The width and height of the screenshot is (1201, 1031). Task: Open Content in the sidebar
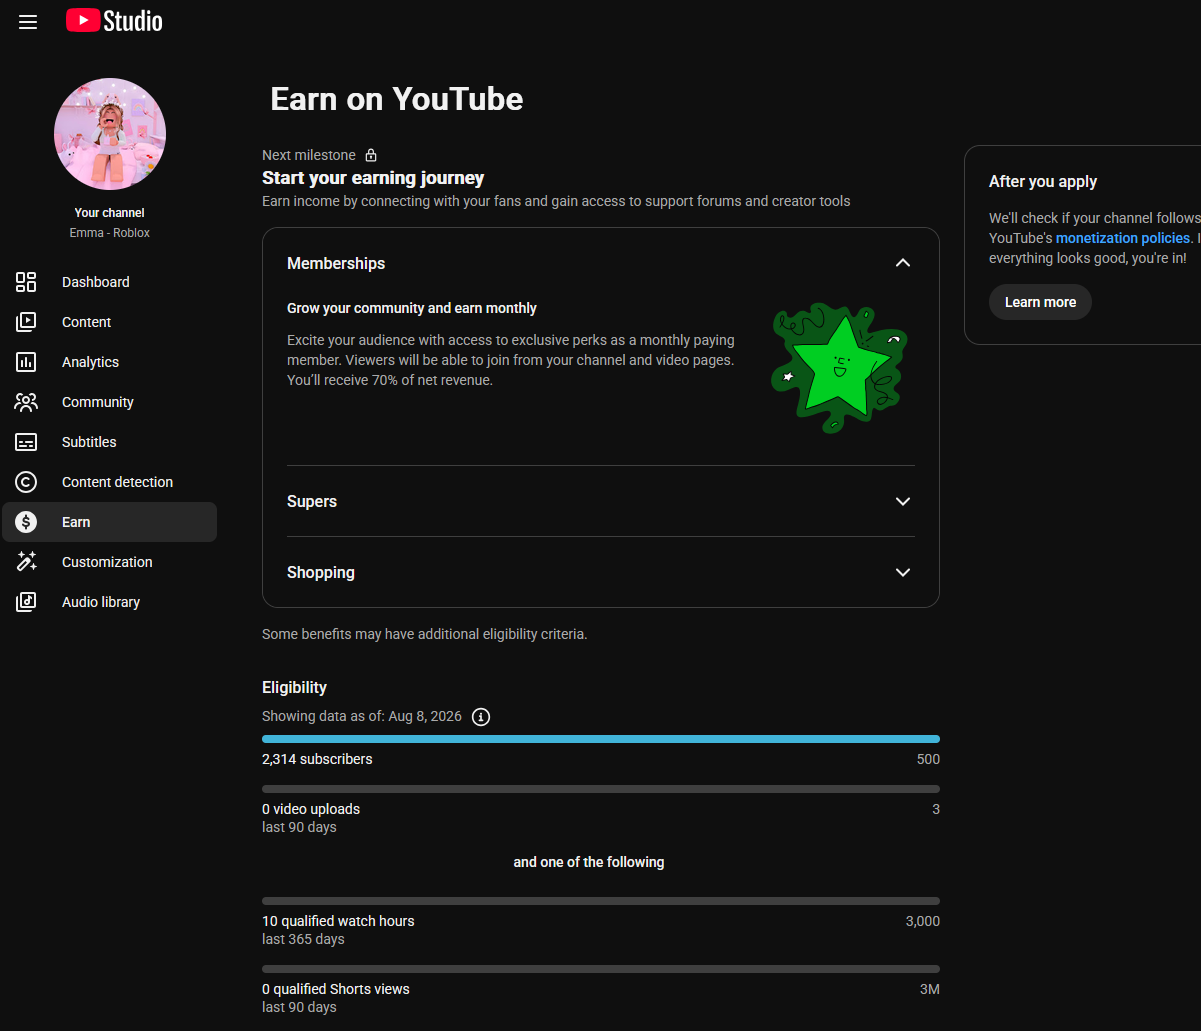pyautogui.click(x=110, y=322)
